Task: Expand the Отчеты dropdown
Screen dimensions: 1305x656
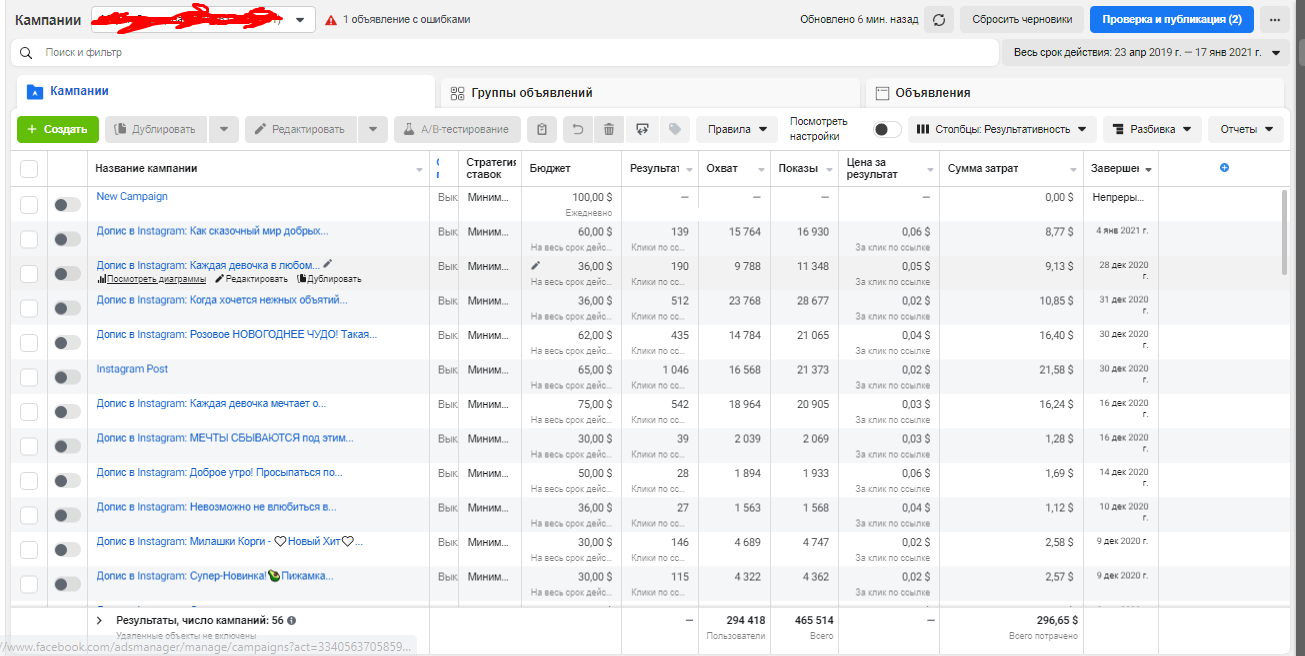Action: 1246,129
